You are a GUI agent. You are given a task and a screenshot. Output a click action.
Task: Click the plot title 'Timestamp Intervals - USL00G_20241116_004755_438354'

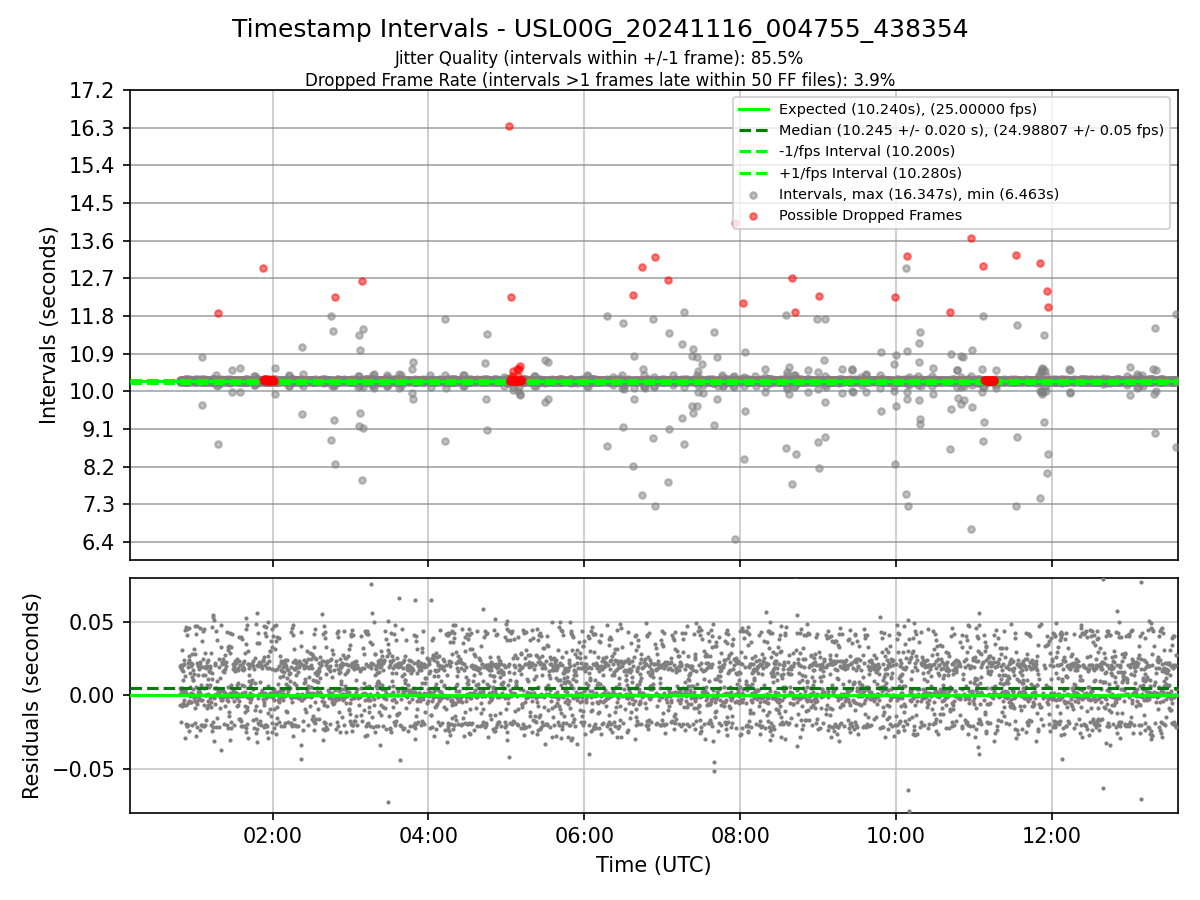(600, 29)
